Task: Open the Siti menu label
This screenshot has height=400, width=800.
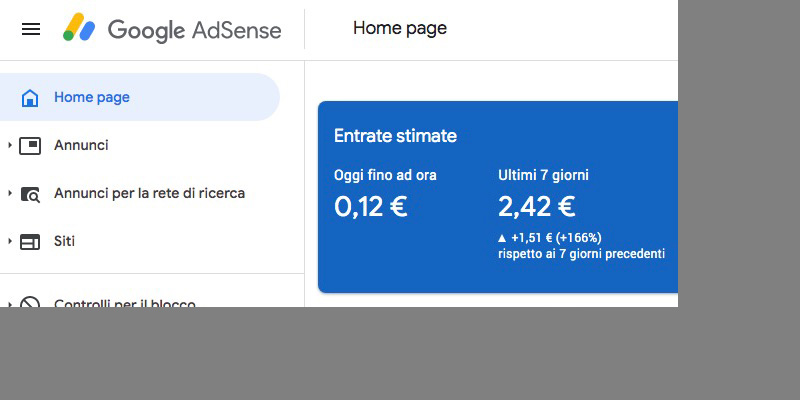Action: click(64, 241)
